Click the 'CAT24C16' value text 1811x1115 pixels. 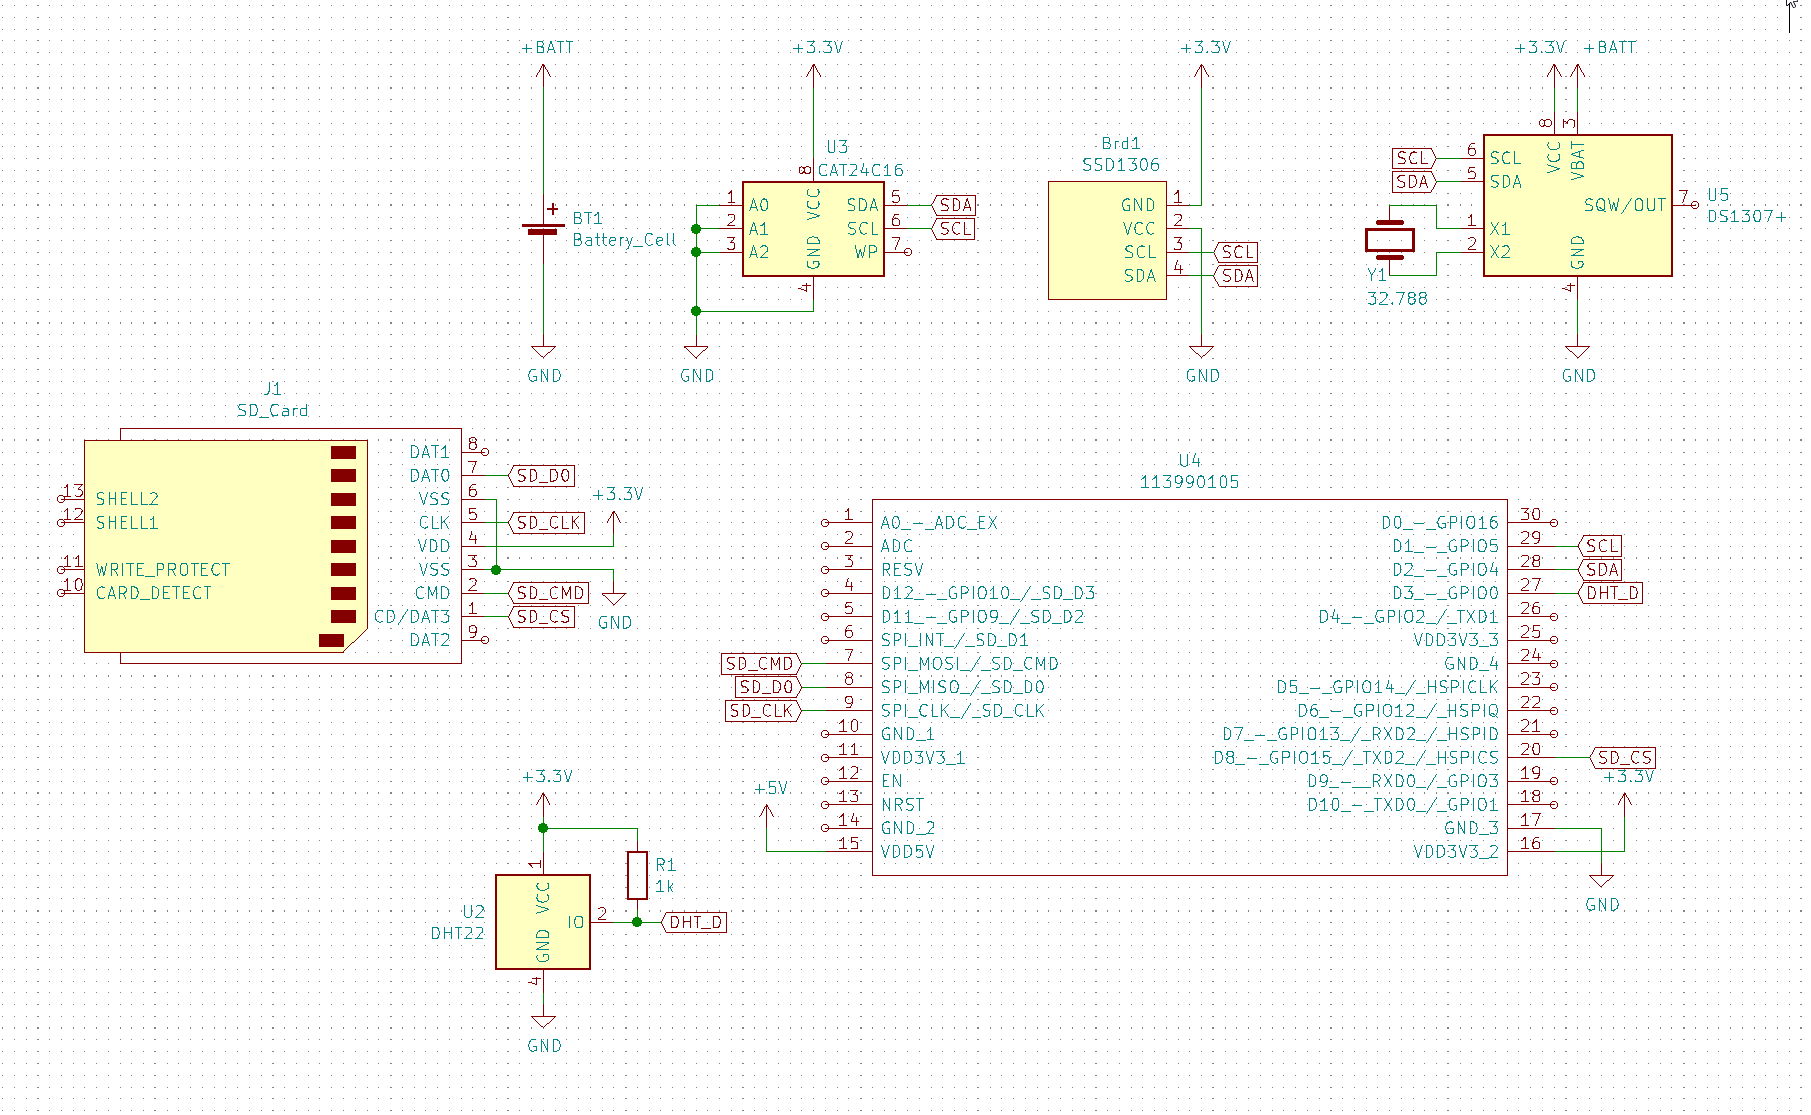coord(861,170)
